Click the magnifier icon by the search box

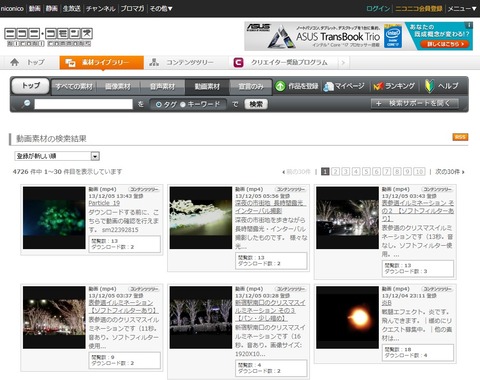pos(26,104)
